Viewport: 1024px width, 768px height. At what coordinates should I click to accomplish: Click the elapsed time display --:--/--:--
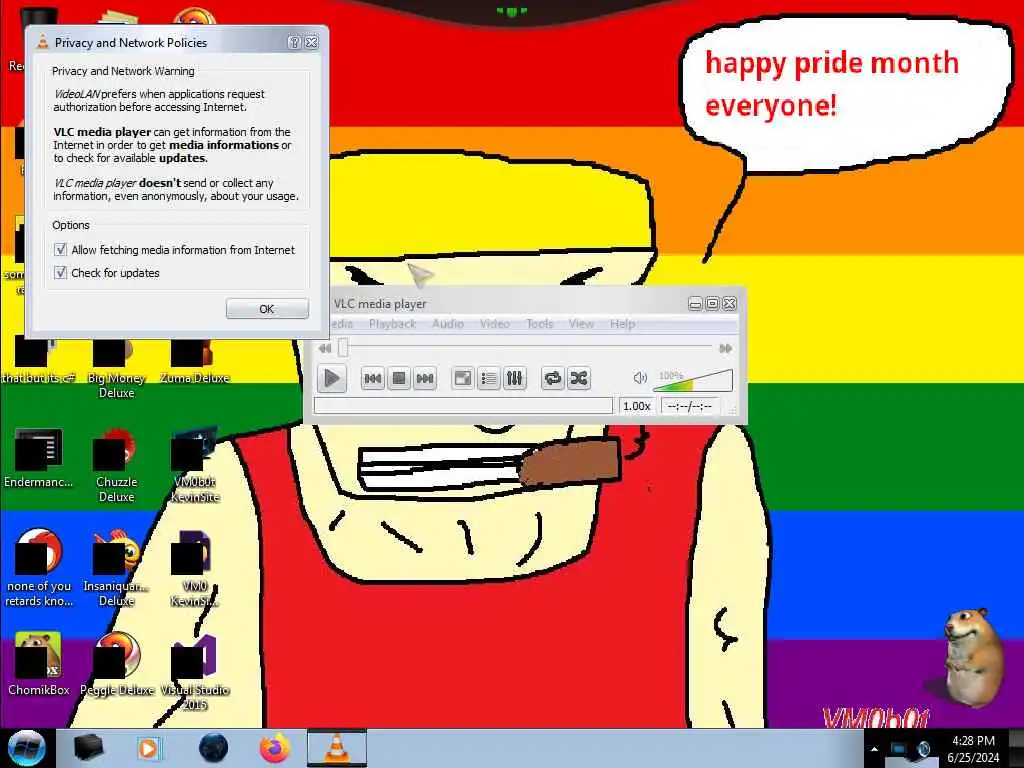pyautogui.click(x=690, y=406)
